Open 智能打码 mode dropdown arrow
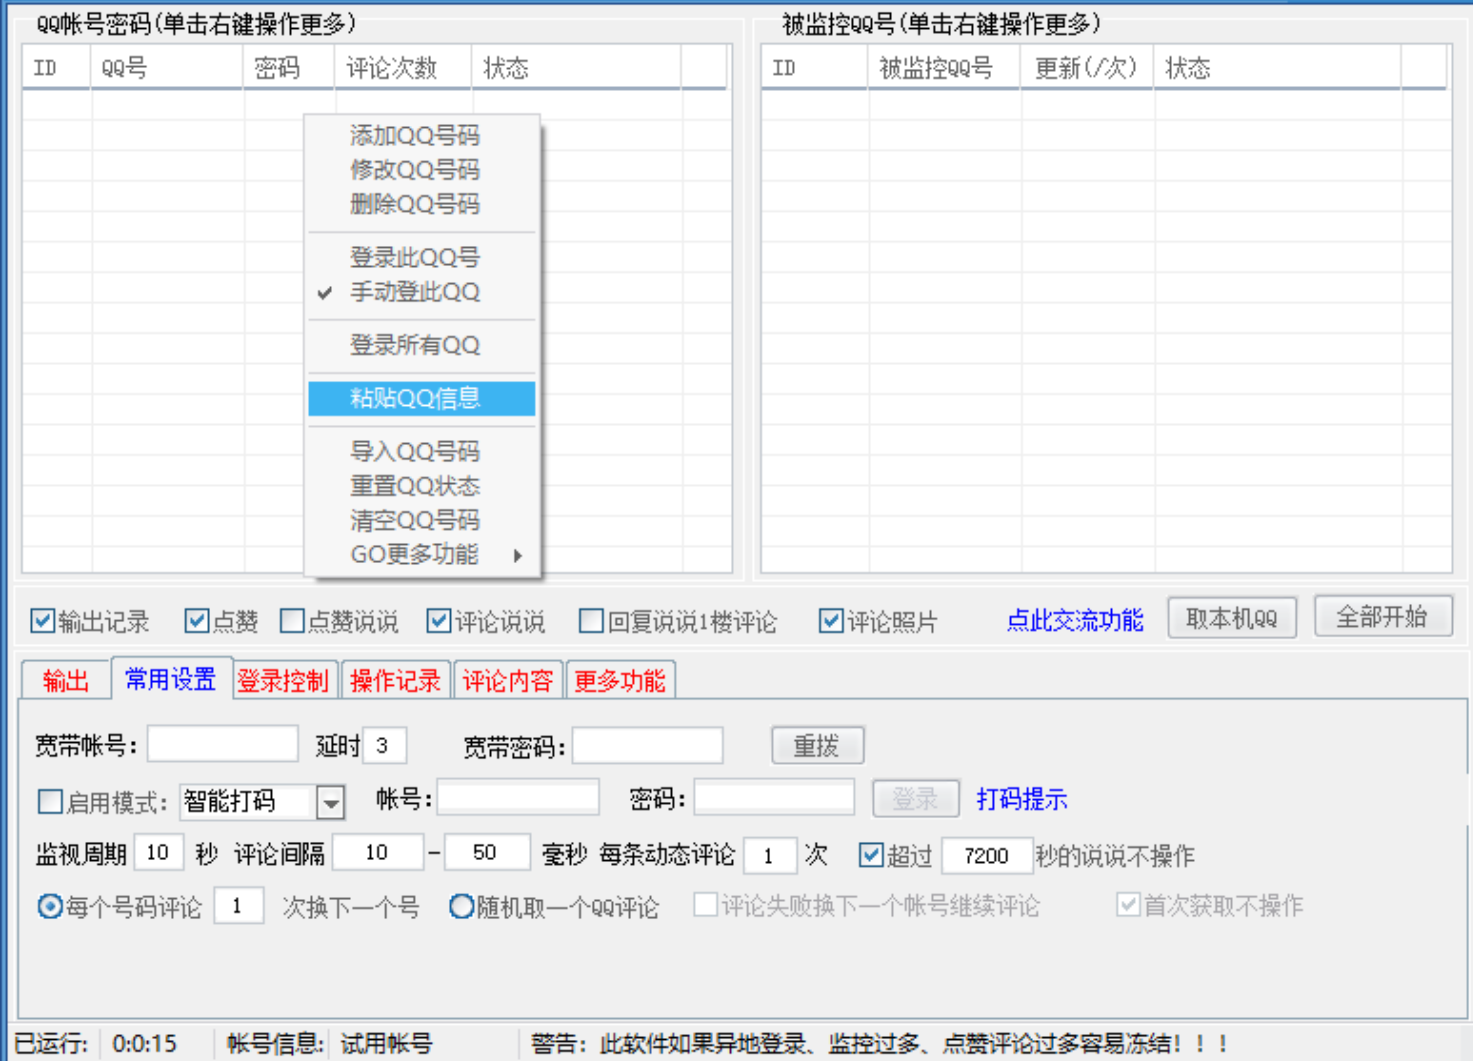 point(330,801)
